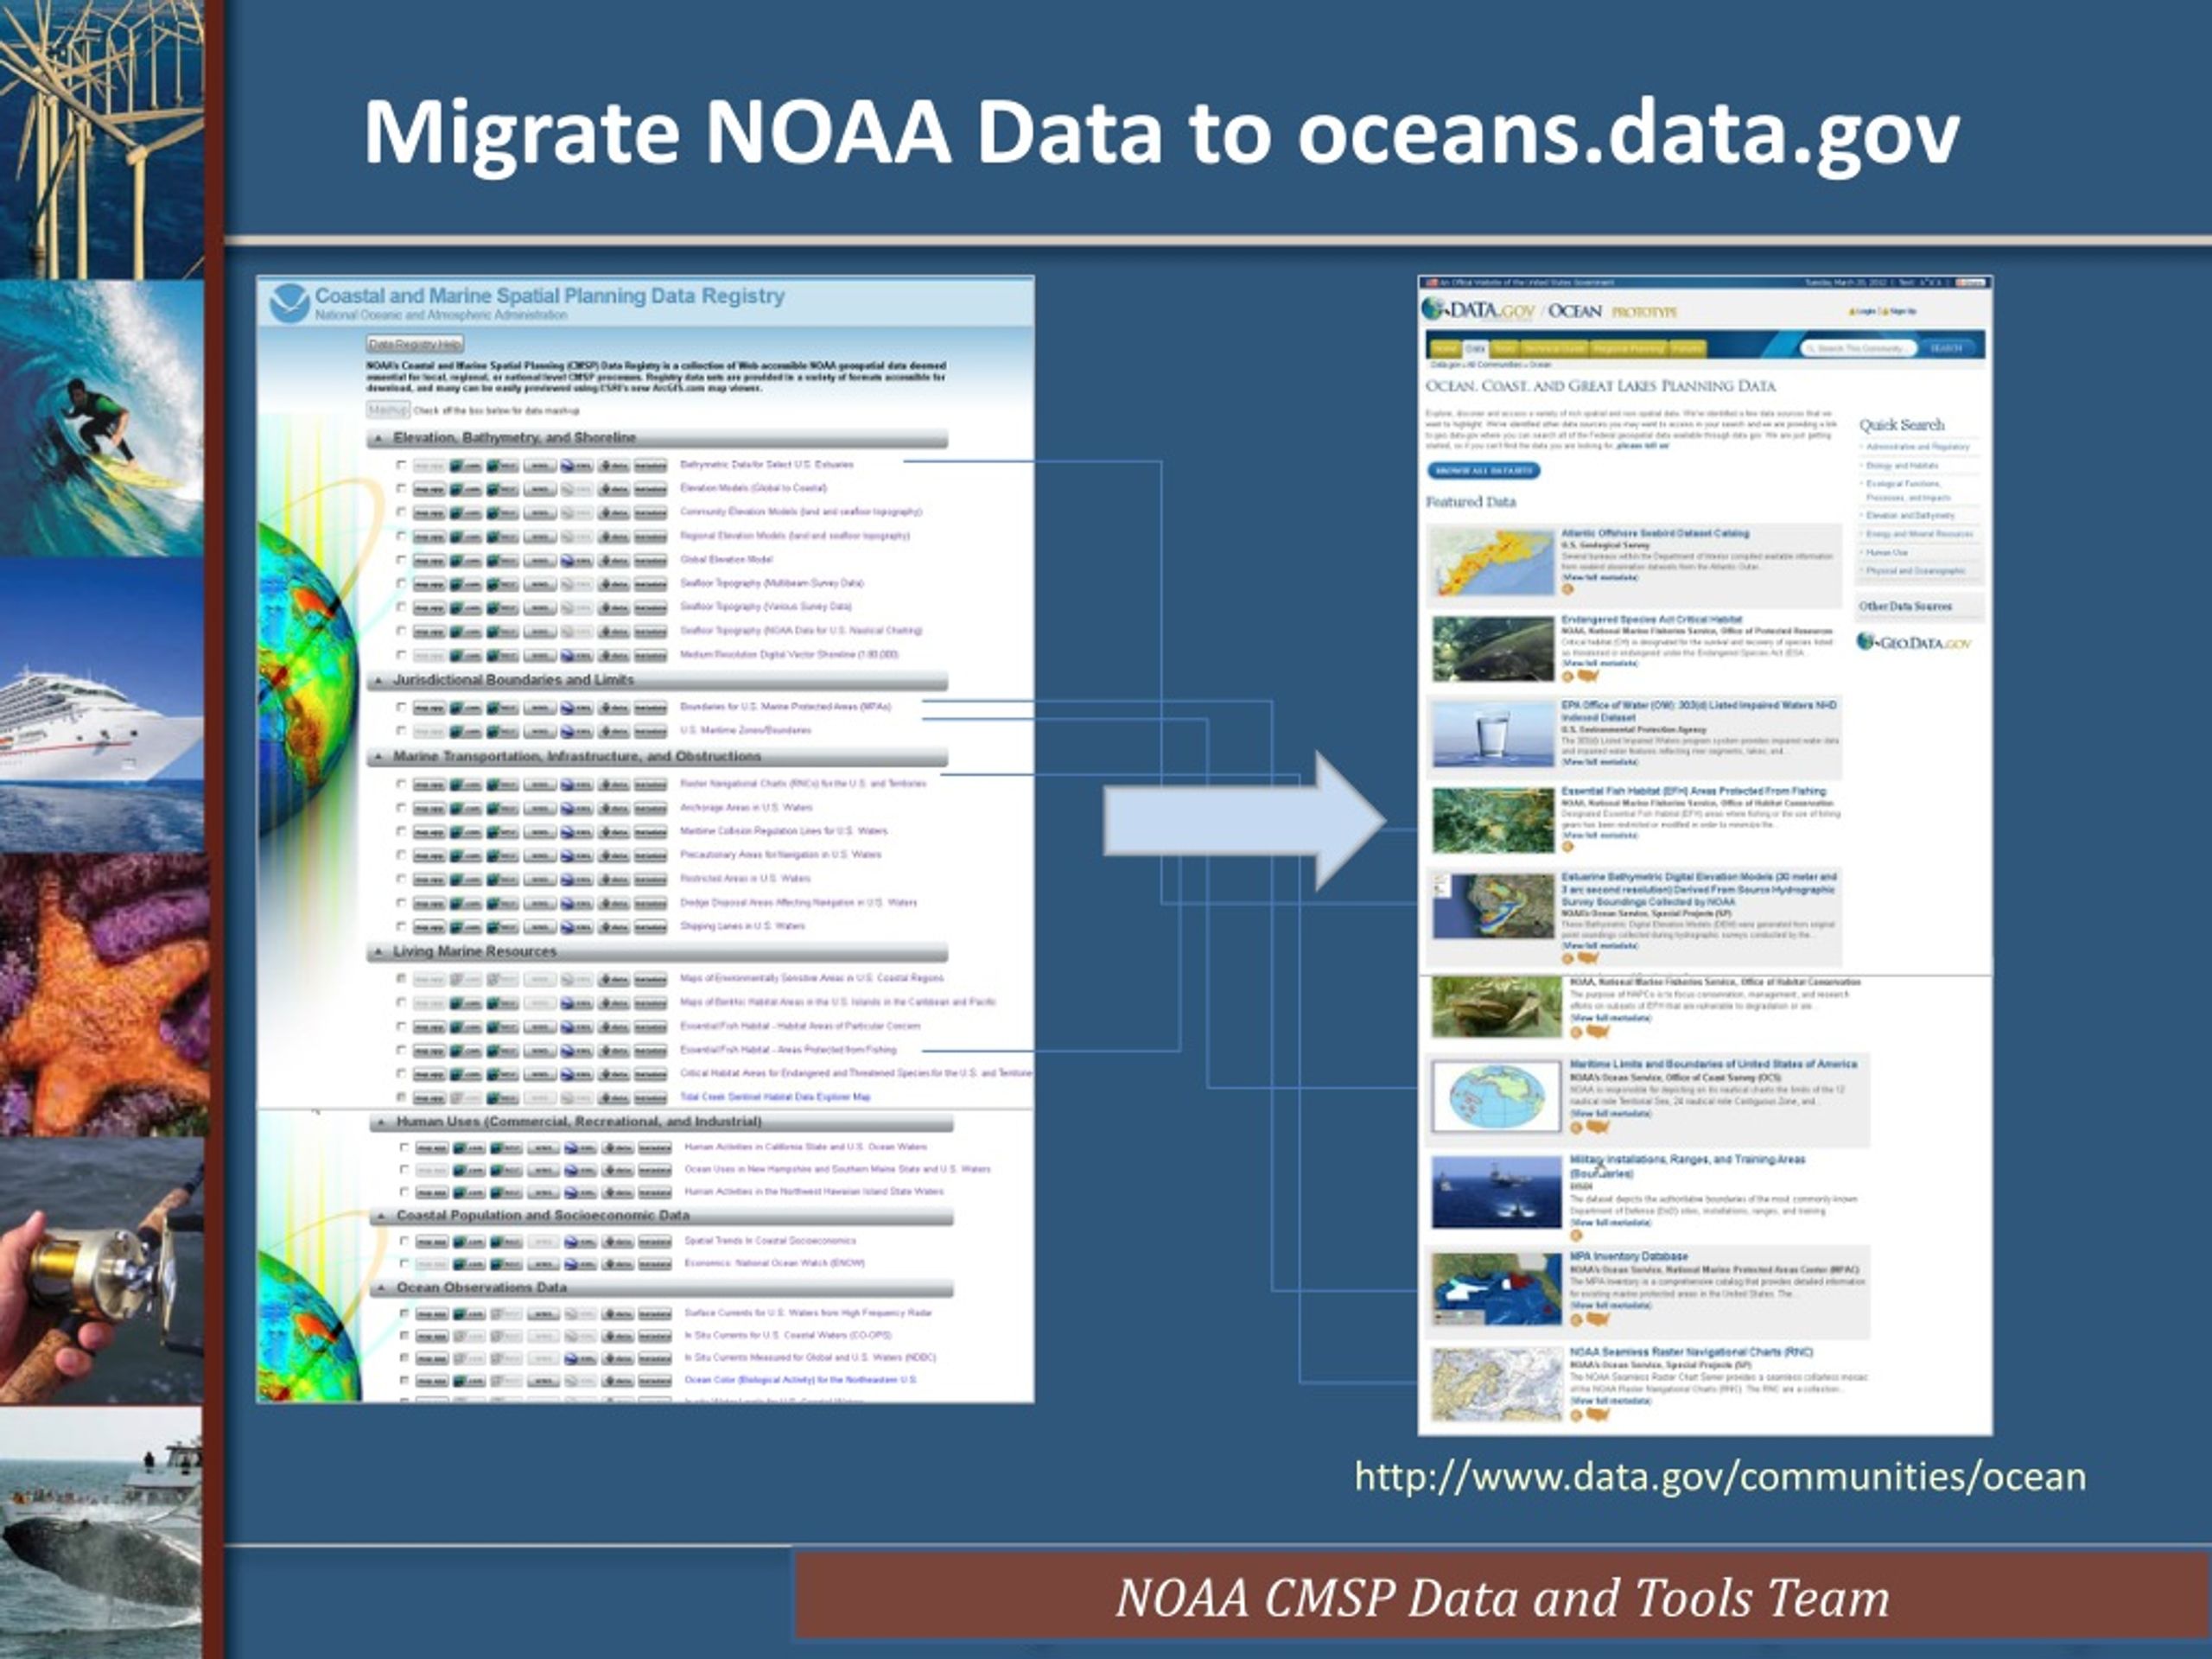The image size is (2212, 1659).
Task: Open the Home tab on the Data.gov Ocean page
Action: pos(1446,349)
